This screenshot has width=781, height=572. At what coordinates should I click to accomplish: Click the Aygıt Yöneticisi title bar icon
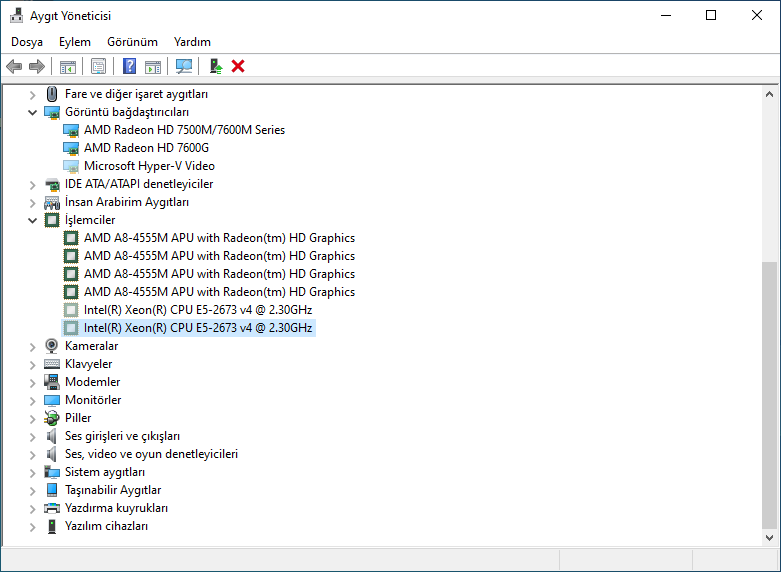click(x=16, y=15)
